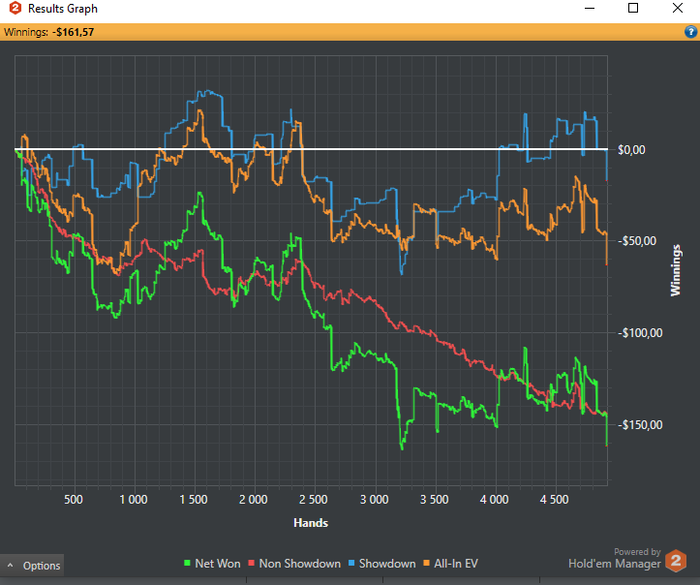Viewport: 700px width, 585px height.
Task: Open the help question mark icon
Action: (690, 32)
